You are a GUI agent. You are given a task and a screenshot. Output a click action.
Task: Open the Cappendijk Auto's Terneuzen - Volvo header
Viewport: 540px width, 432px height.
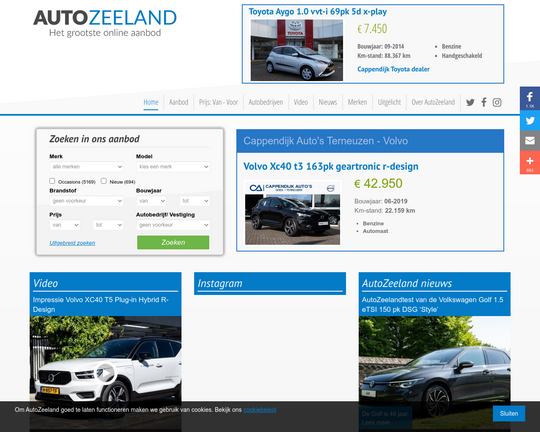click(x=370, y=141)
